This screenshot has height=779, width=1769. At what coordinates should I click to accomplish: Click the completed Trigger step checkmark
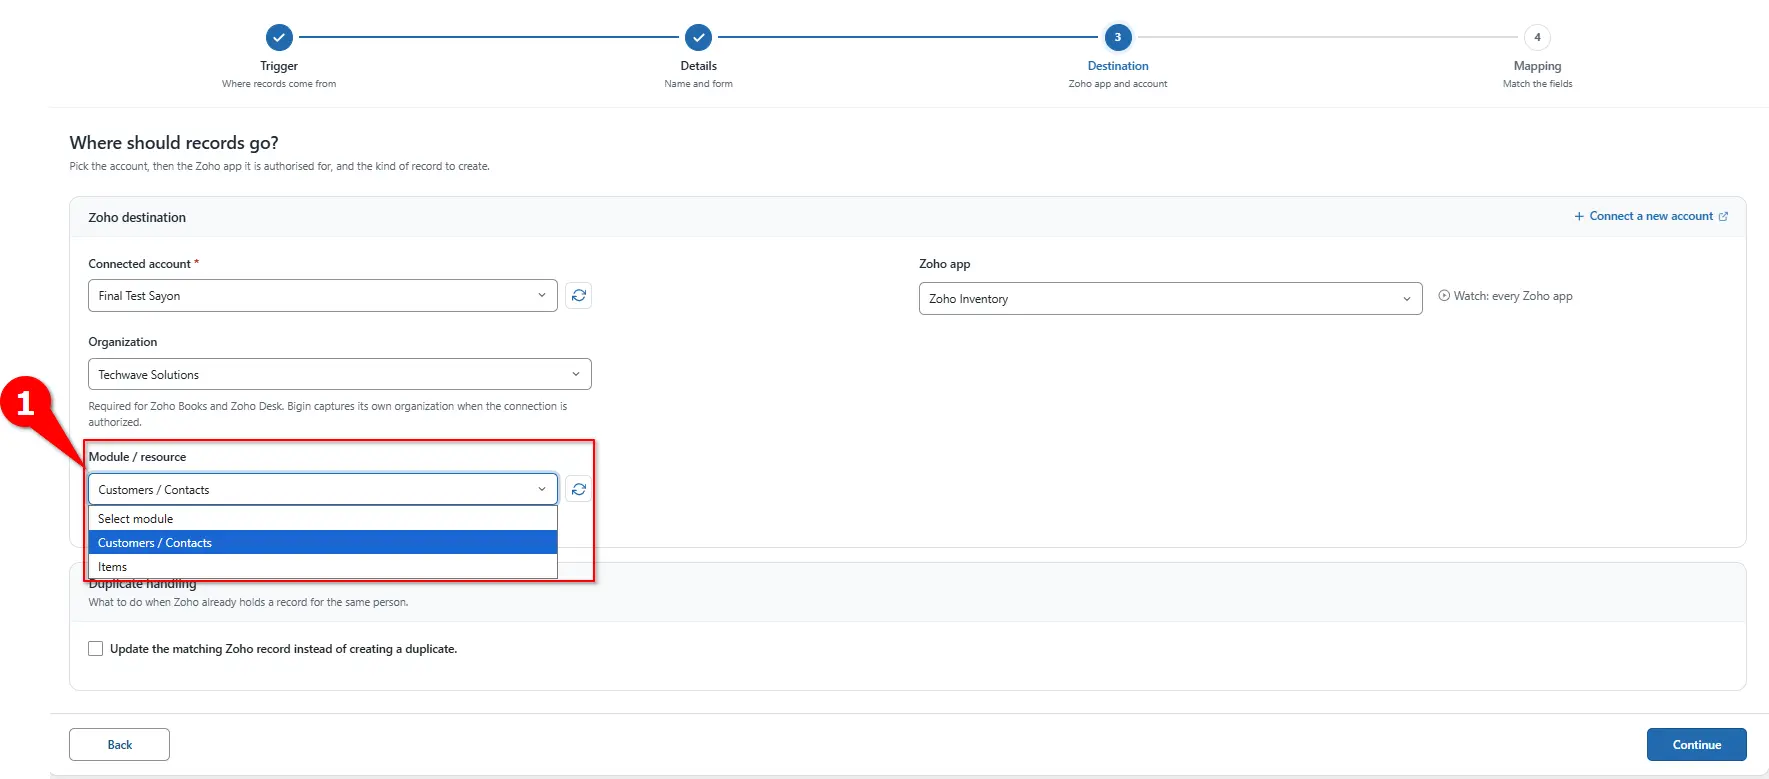coord(279,37)
